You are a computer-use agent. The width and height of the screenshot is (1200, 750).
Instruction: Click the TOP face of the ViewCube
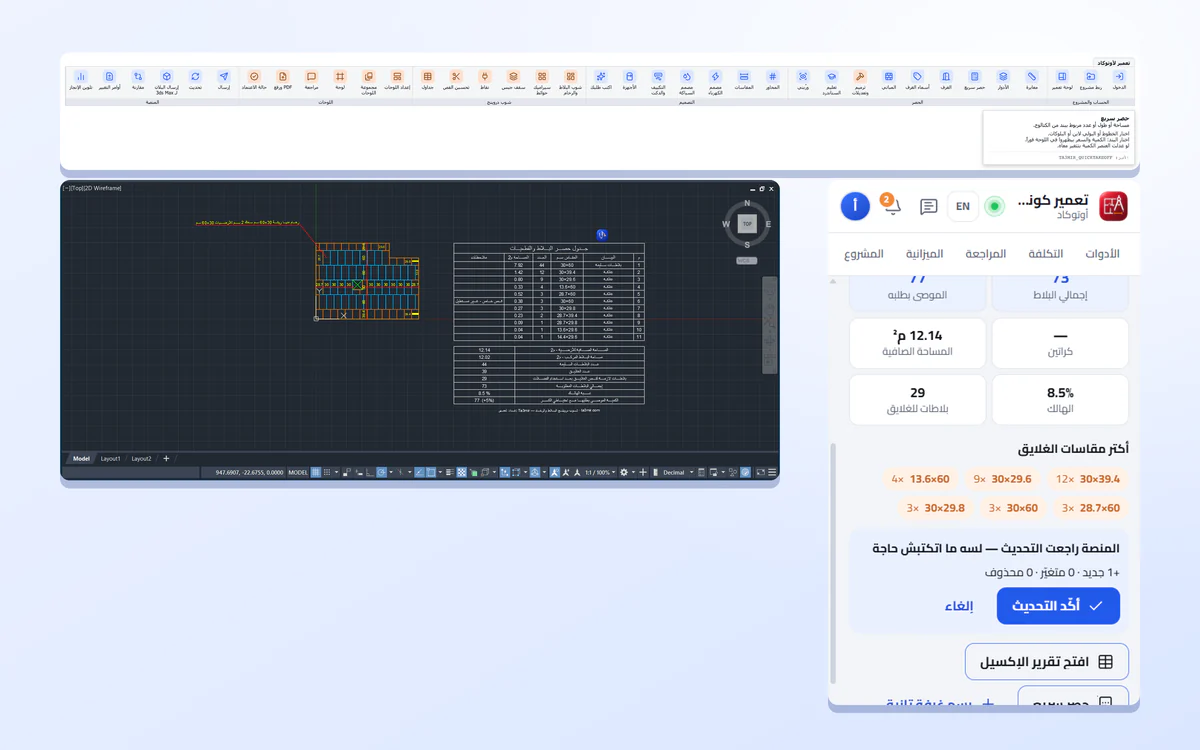(x=746, y=224)
